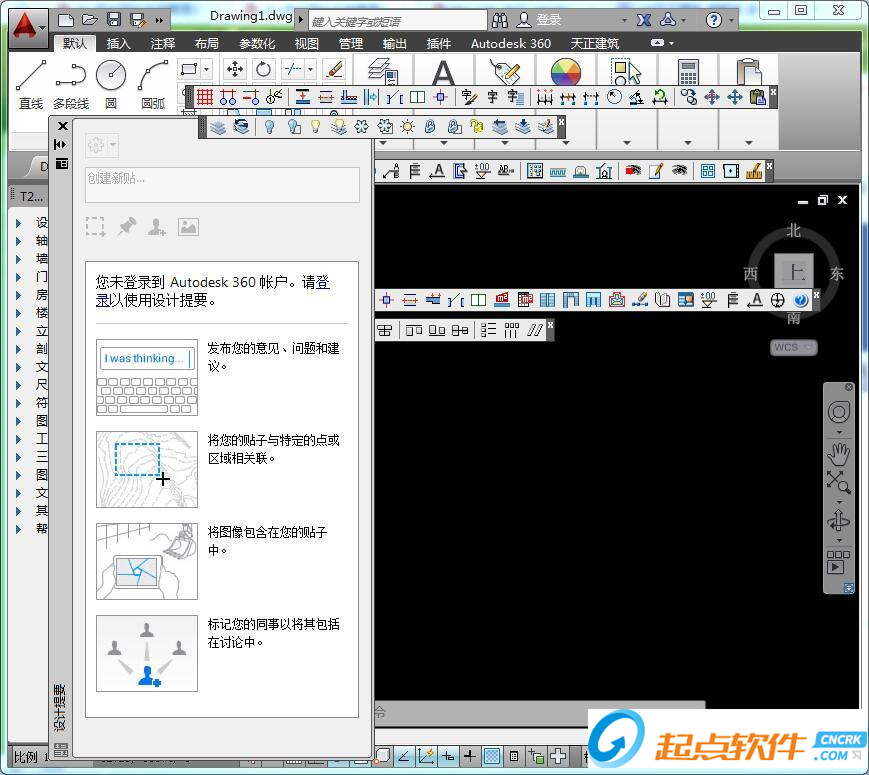Click the keyword search box
This screenshot has width=869, height=775.
pos(397,21)
